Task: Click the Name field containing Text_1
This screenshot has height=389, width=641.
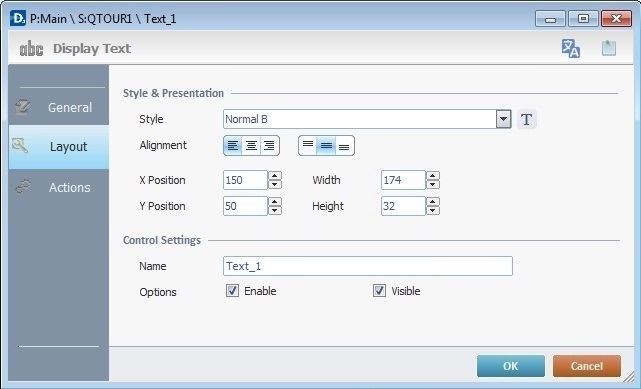Action: tap(368, 266)
